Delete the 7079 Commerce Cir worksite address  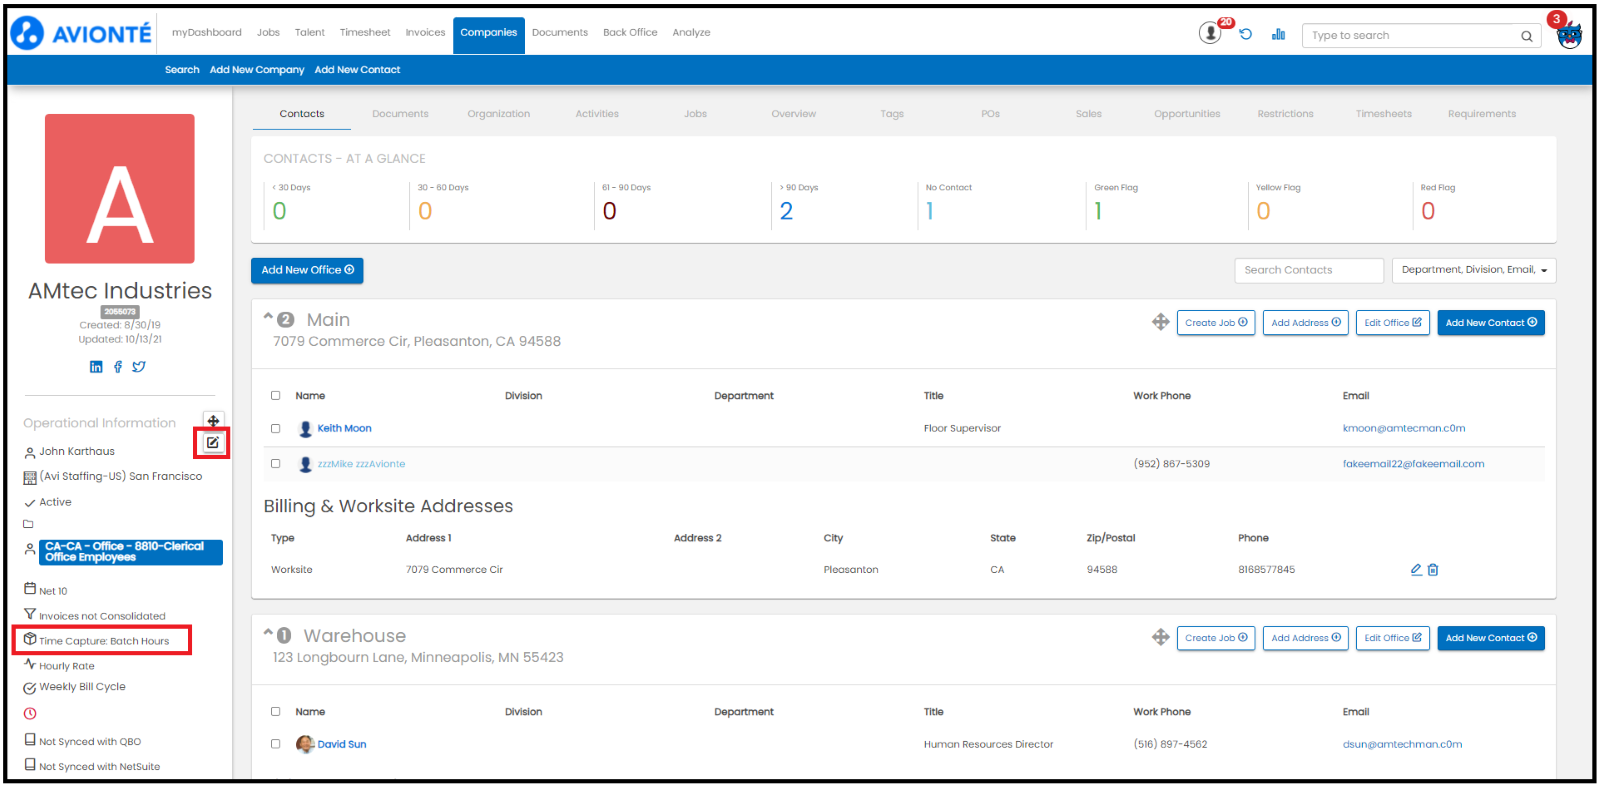tap(1433, 570)
